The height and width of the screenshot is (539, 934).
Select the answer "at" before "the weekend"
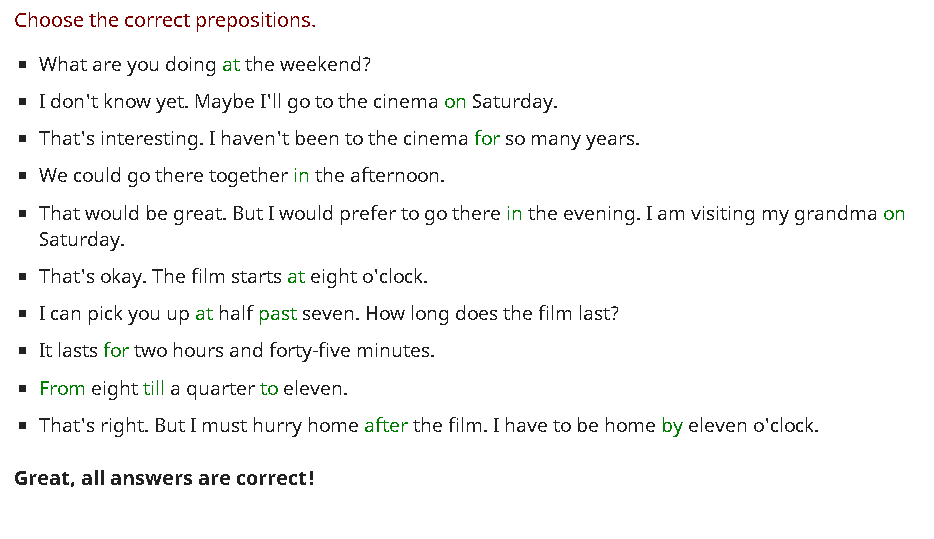point(231,65)
